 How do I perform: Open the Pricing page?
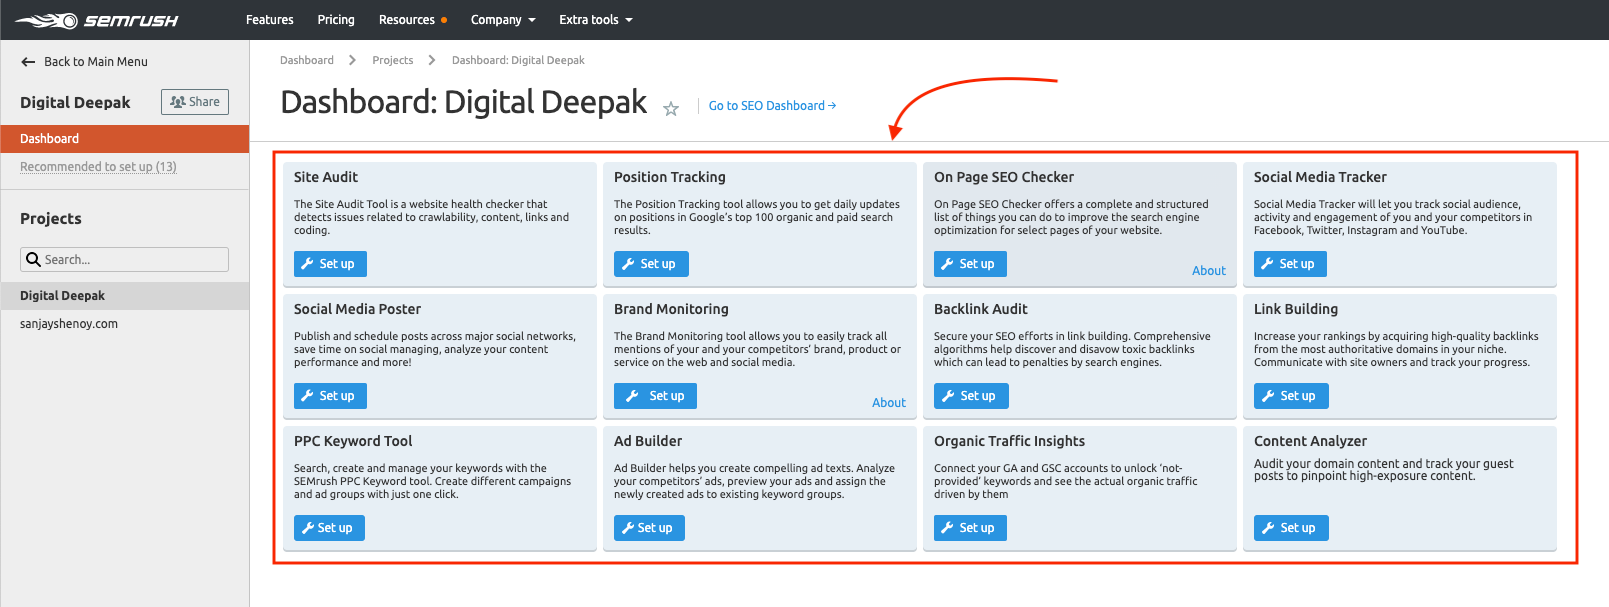[x=336, y=20]
